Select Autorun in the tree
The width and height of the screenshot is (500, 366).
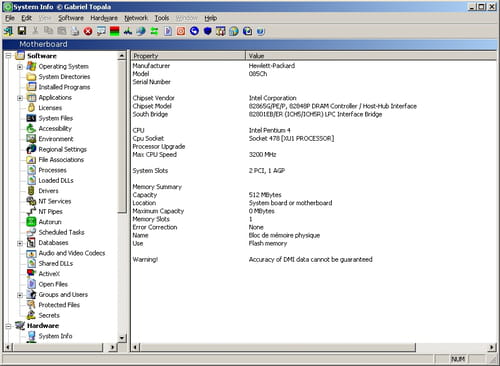50,222
